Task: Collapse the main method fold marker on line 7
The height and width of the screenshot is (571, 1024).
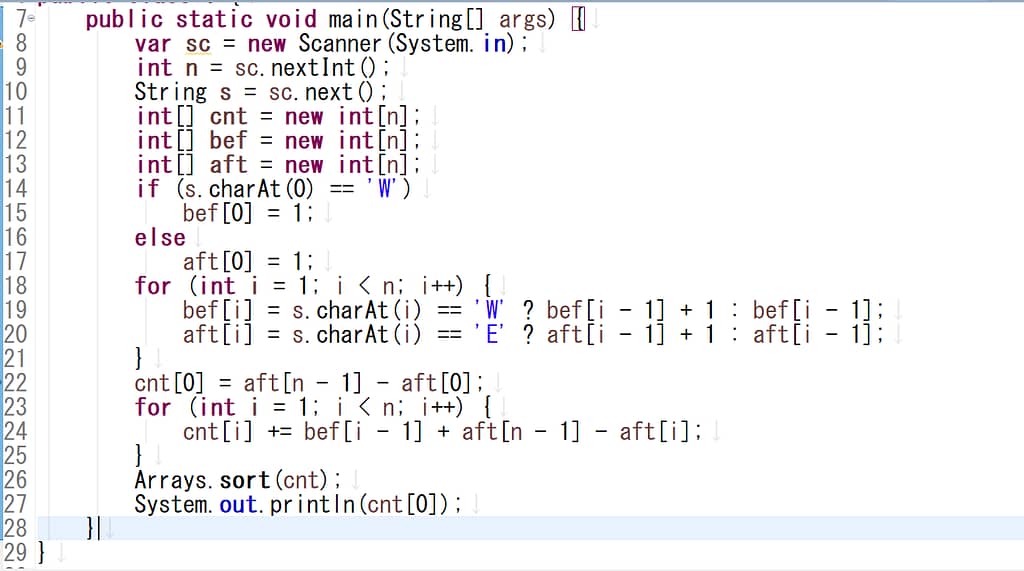Action: [31, 19]
